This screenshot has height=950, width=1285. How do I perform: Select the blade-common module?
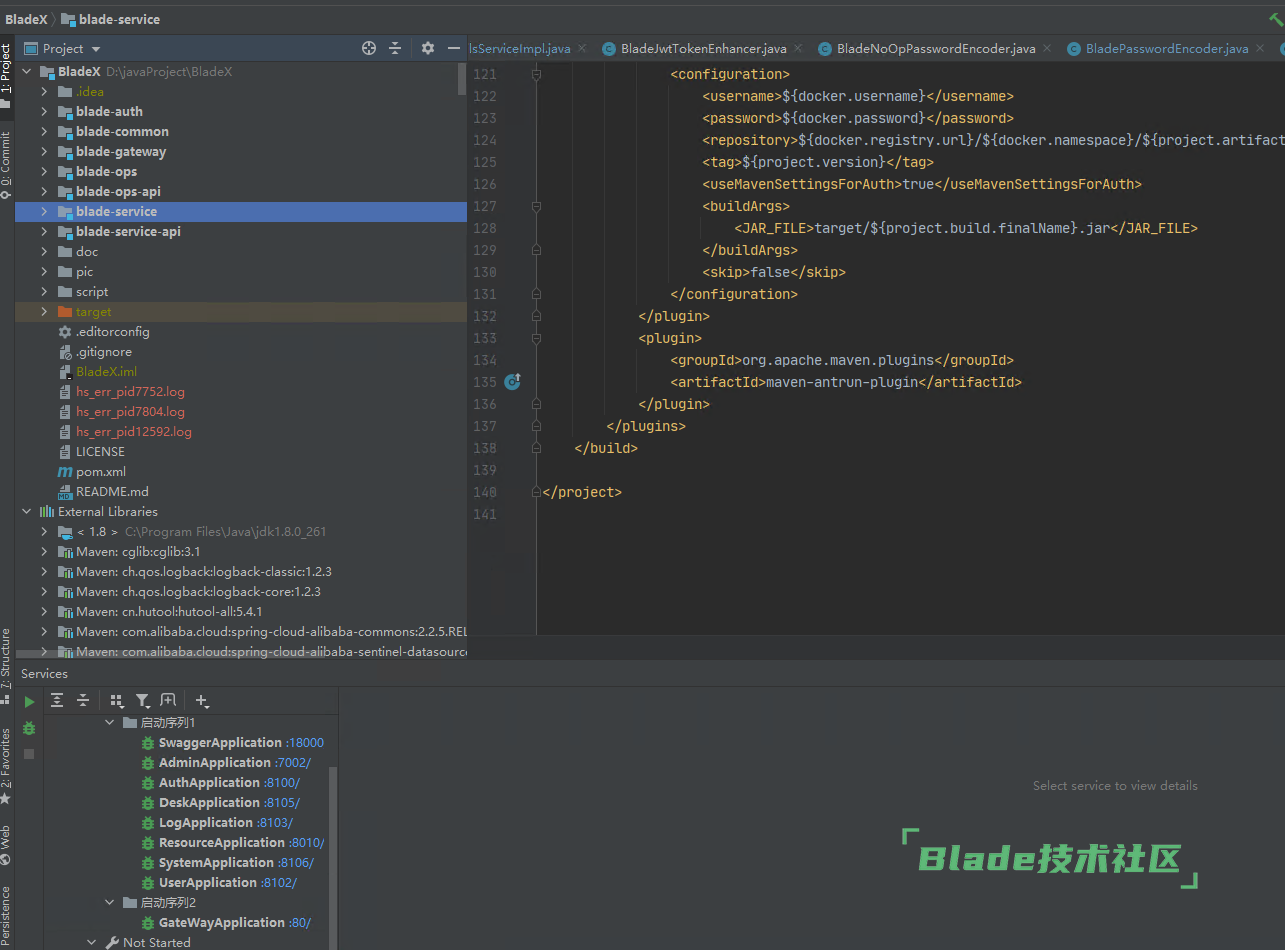(122, 131)
